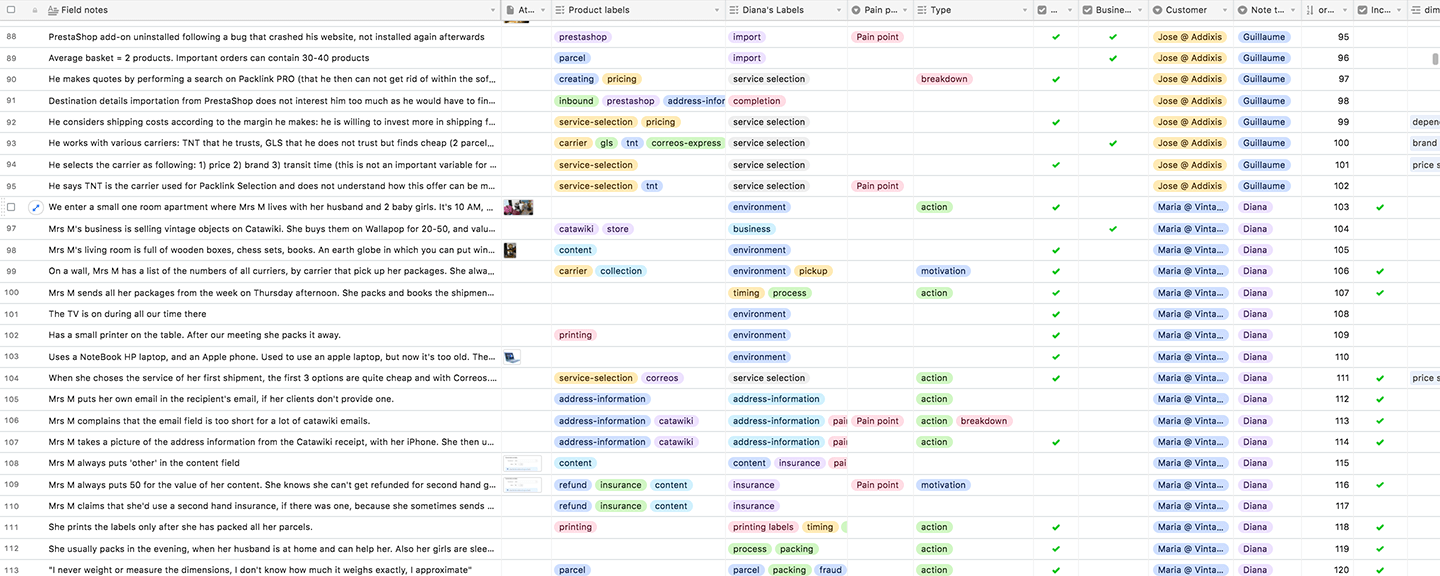Toggle the Busine... checkbox in order 100 row
The width and height of the screenshot is (1440, 576).
1113,143
